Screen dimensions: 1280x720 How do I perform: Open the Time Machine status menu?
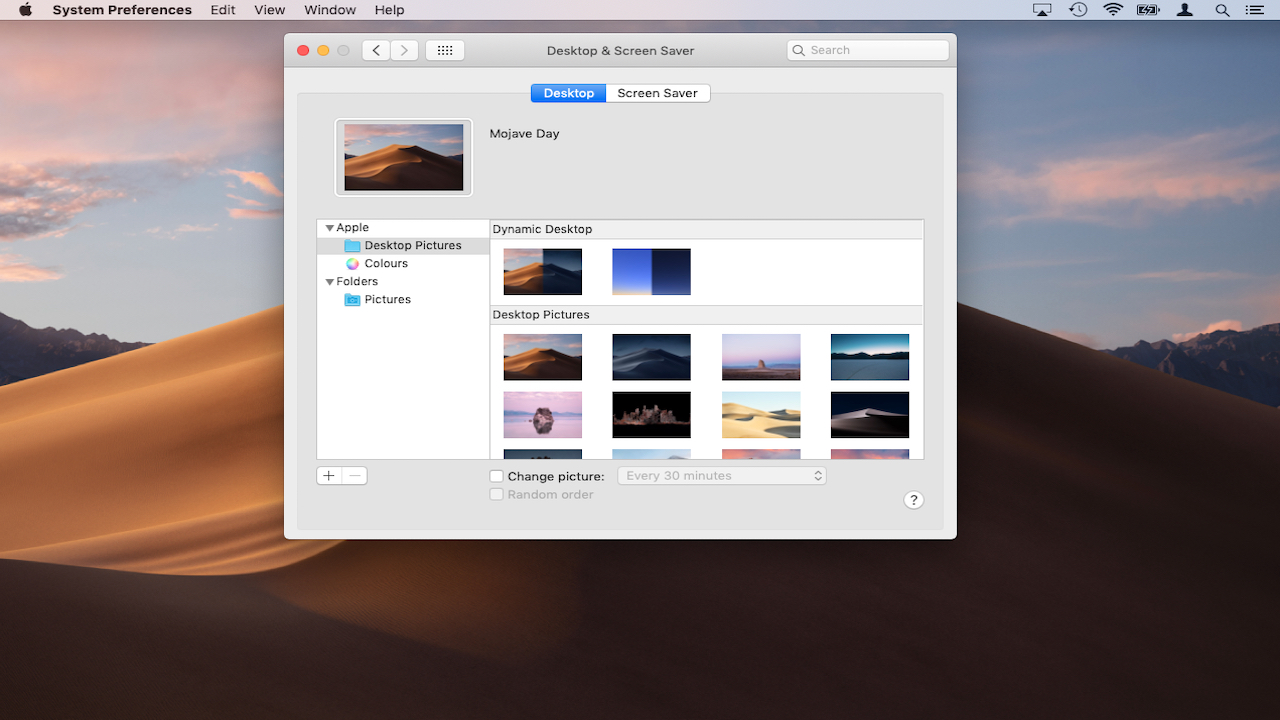(1078, 10)
